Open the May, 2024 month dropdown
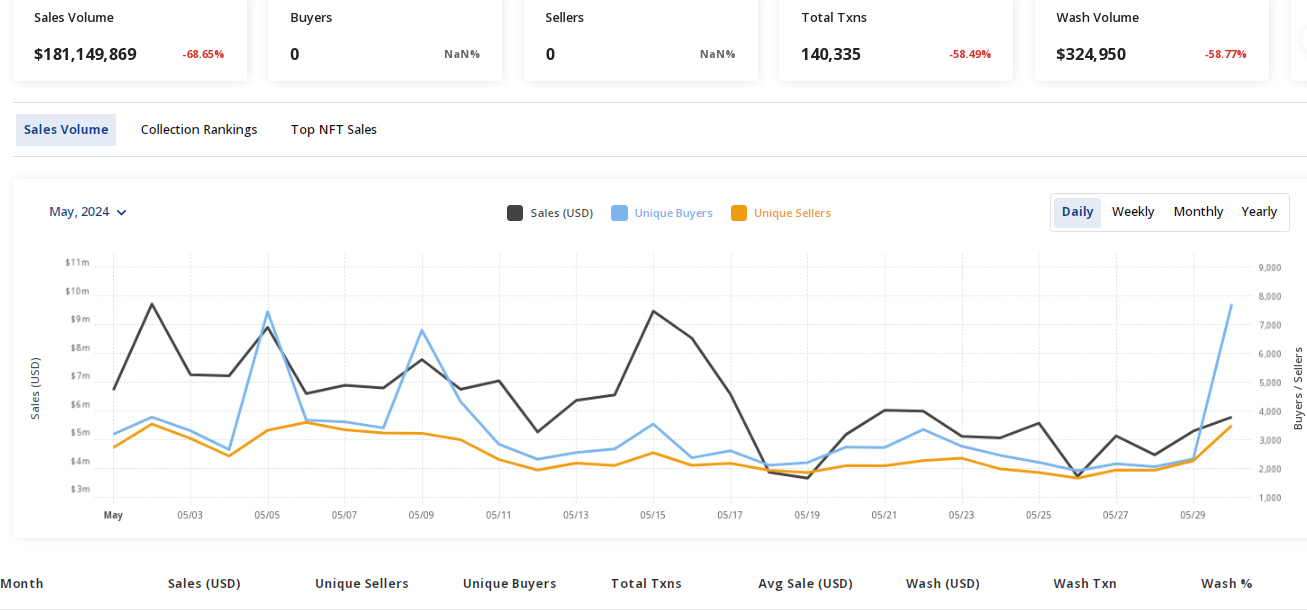 88,212
